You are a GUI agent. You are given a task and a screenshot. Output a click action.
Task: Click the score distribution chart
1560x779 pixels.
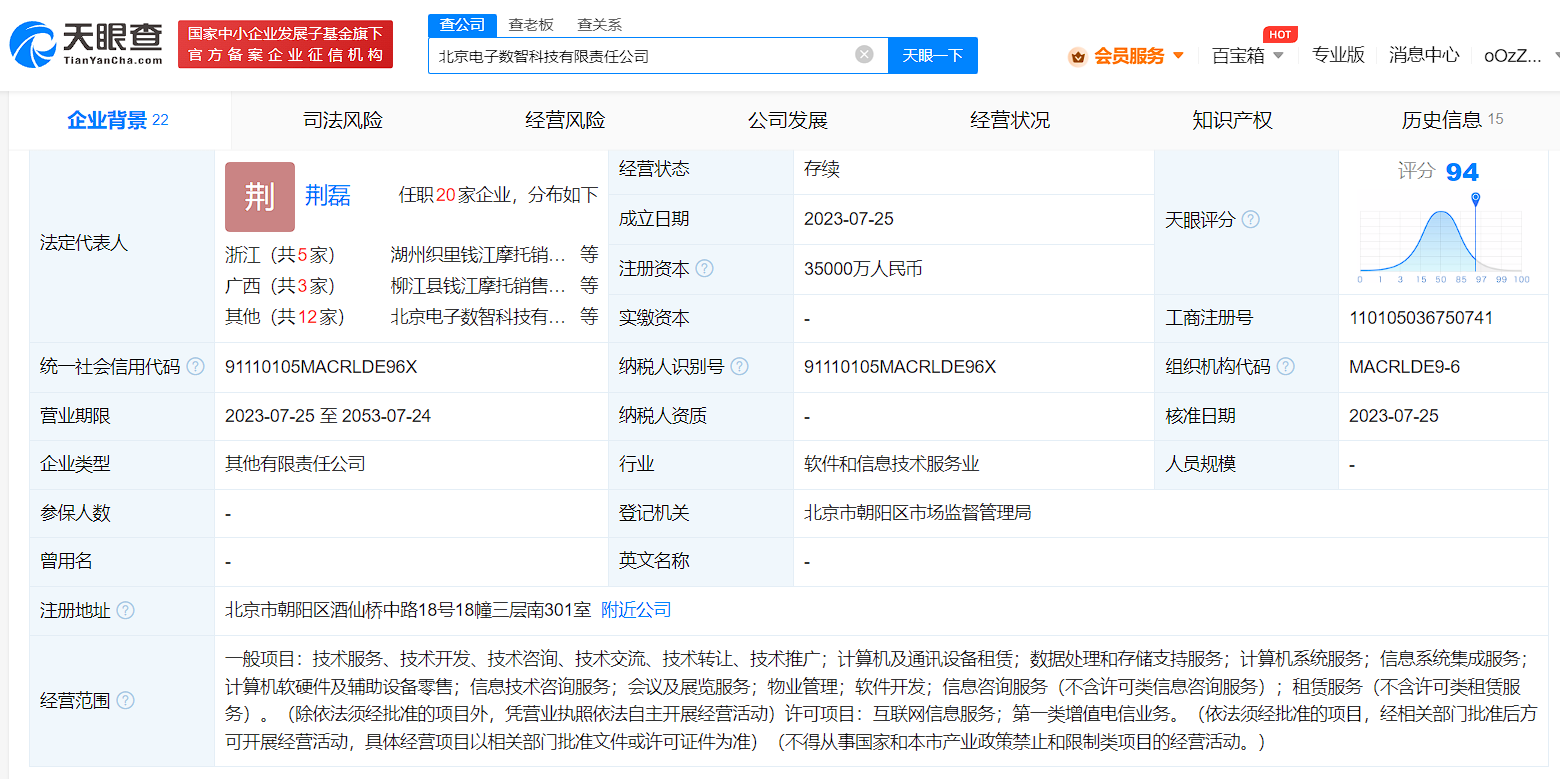[x=1442, y=240]
